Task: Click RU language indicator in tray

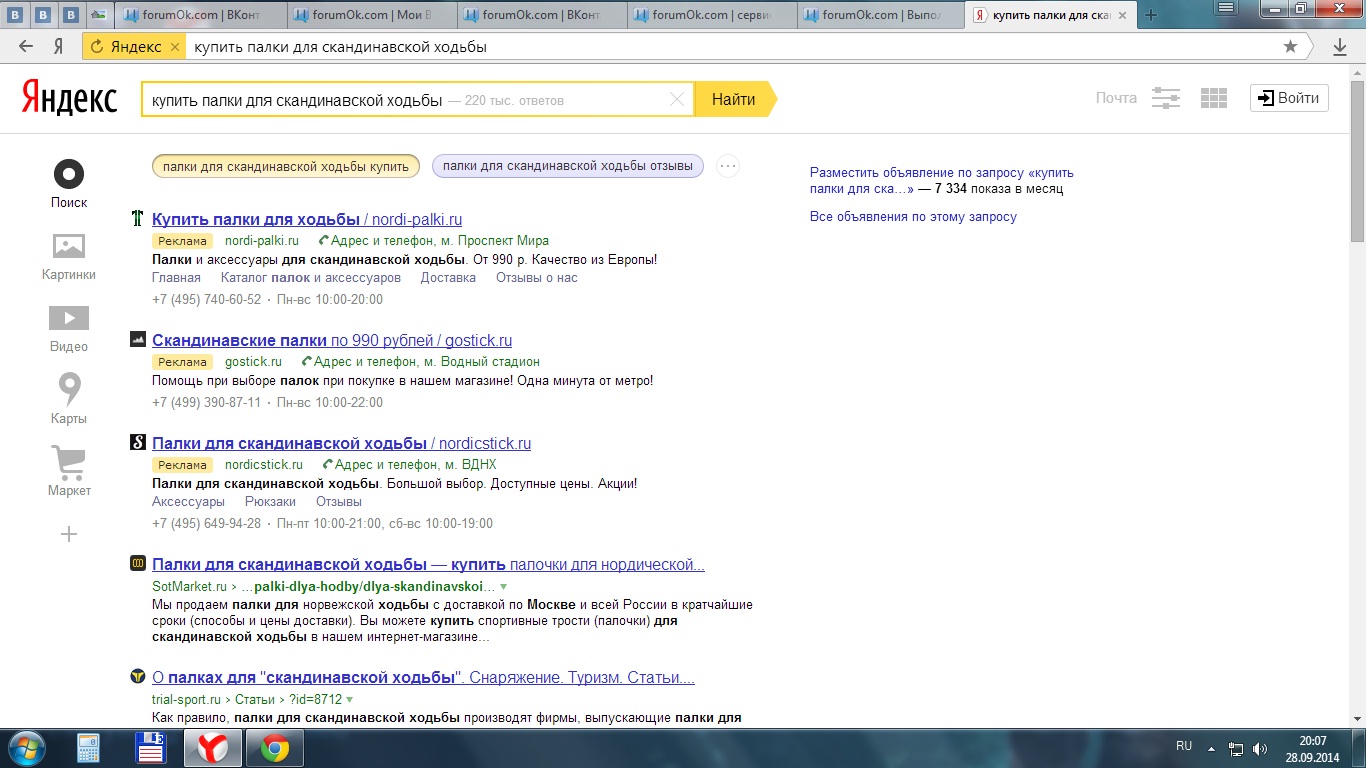Action: pos(1184,746)
